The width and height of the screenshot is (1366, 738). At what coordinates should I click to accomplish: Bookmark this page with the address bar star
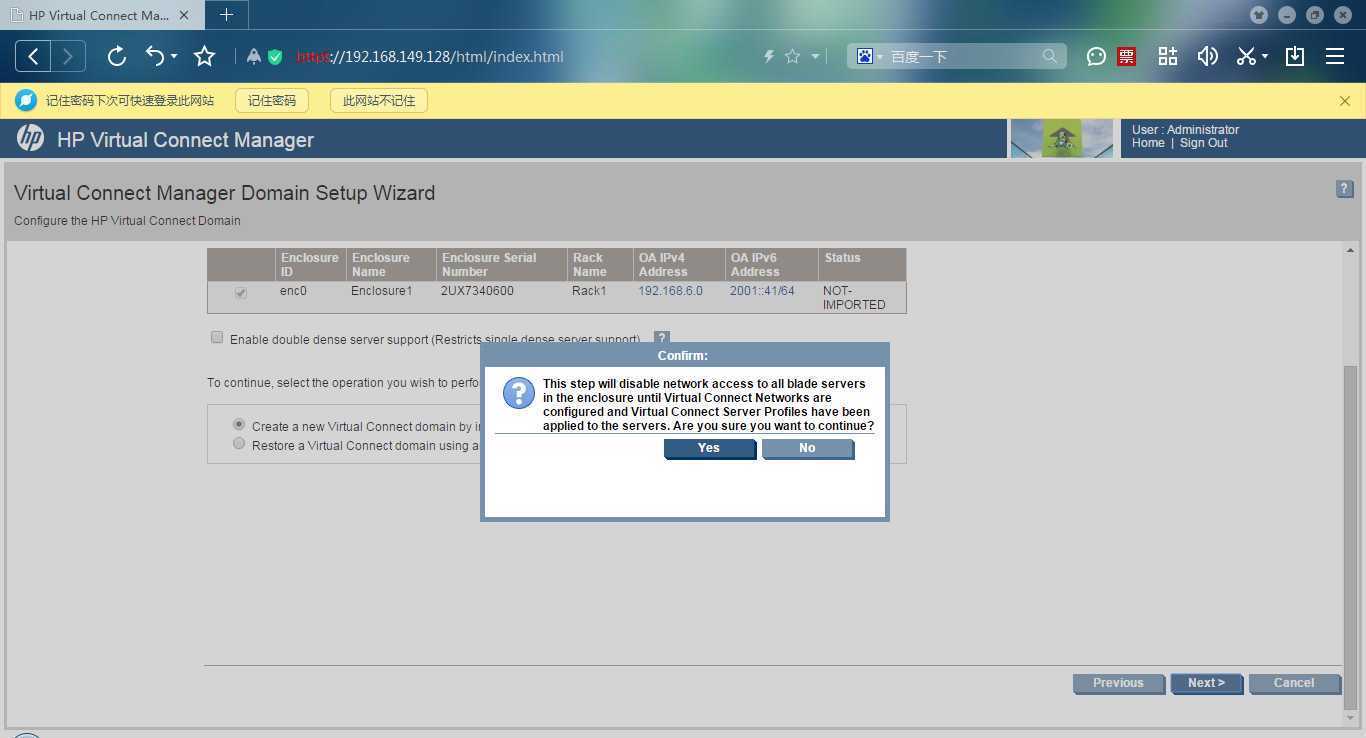click(793, 57)
